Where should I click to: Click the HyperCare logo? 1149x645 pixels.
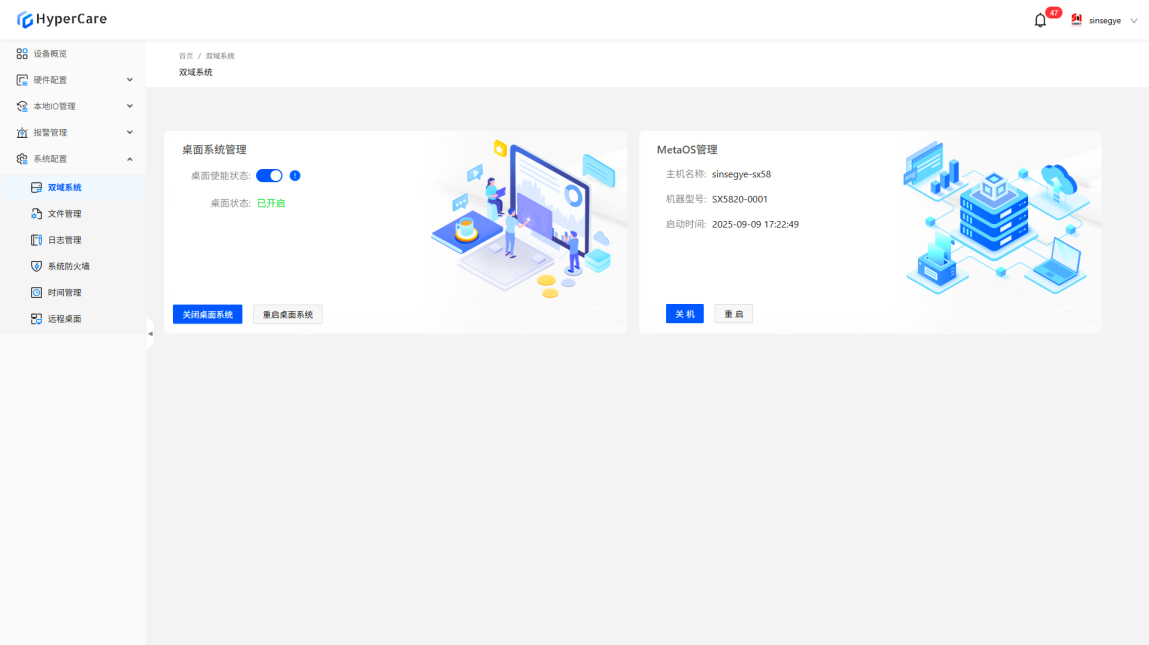62,19
